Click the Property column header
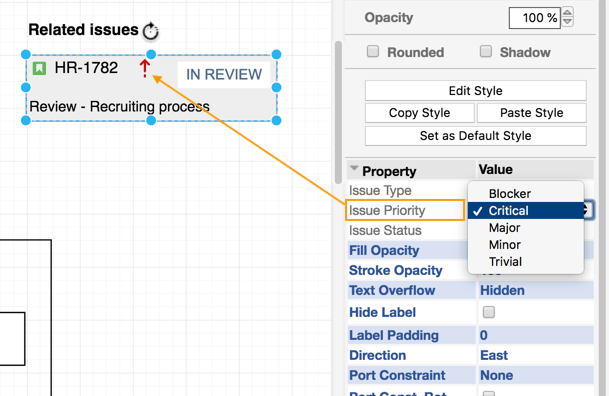The width and height of the screenshot is (609, 396). click(x=389, y=171)
